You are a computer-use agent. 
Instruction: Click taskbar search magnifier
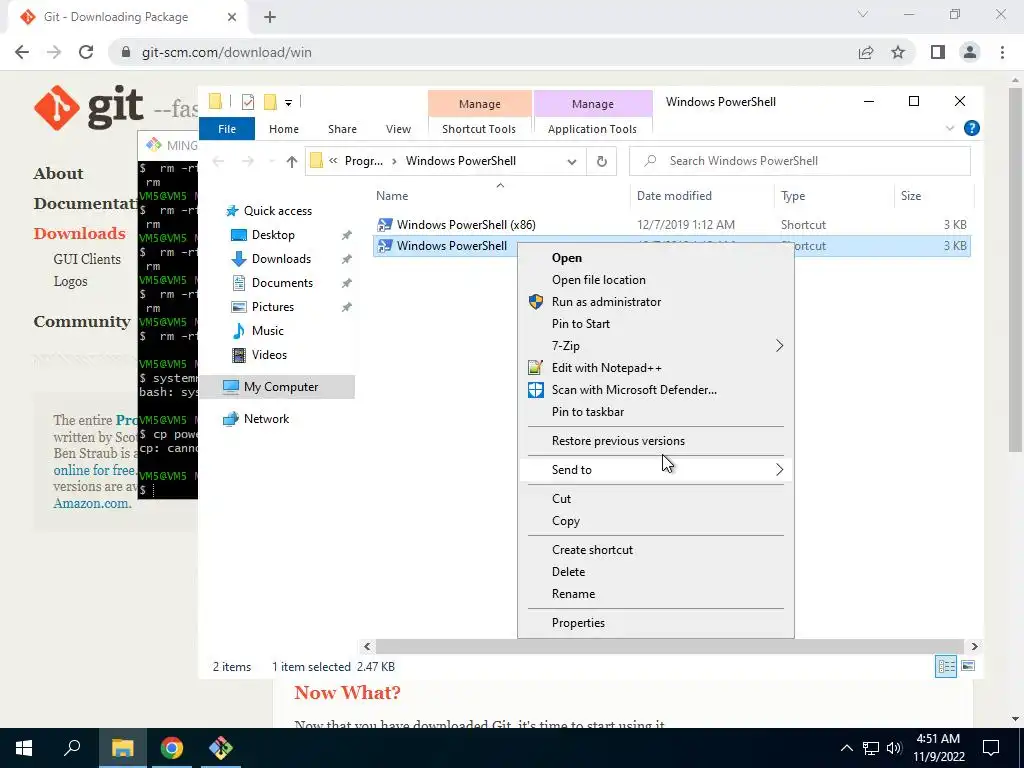point(72,748)
